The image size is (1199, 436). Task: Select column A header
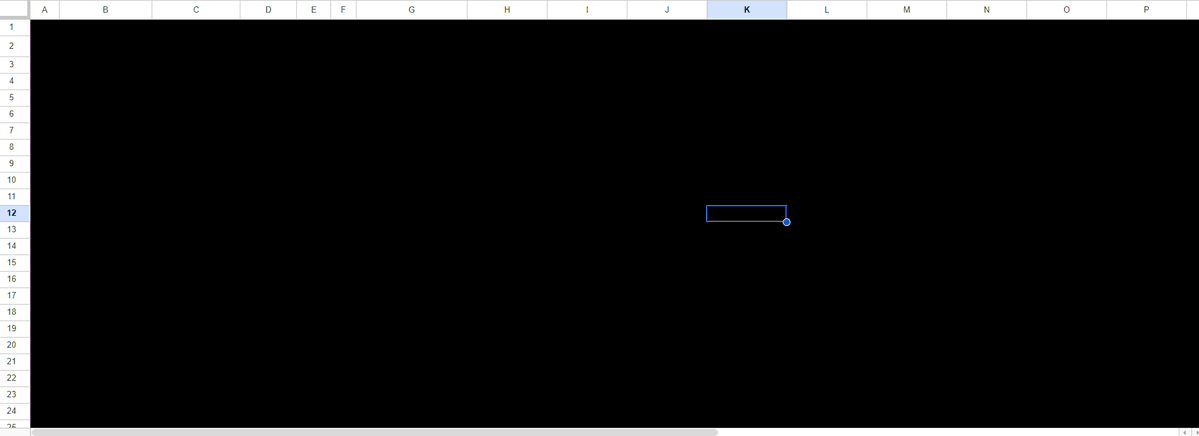click(44, 9)
